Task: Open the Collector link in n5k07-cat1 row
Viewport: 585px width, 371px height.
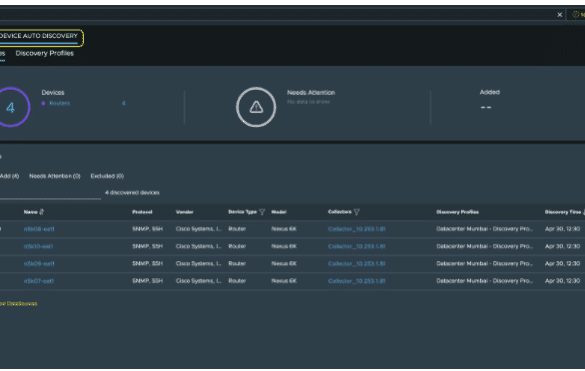Action: pos(357,281)
